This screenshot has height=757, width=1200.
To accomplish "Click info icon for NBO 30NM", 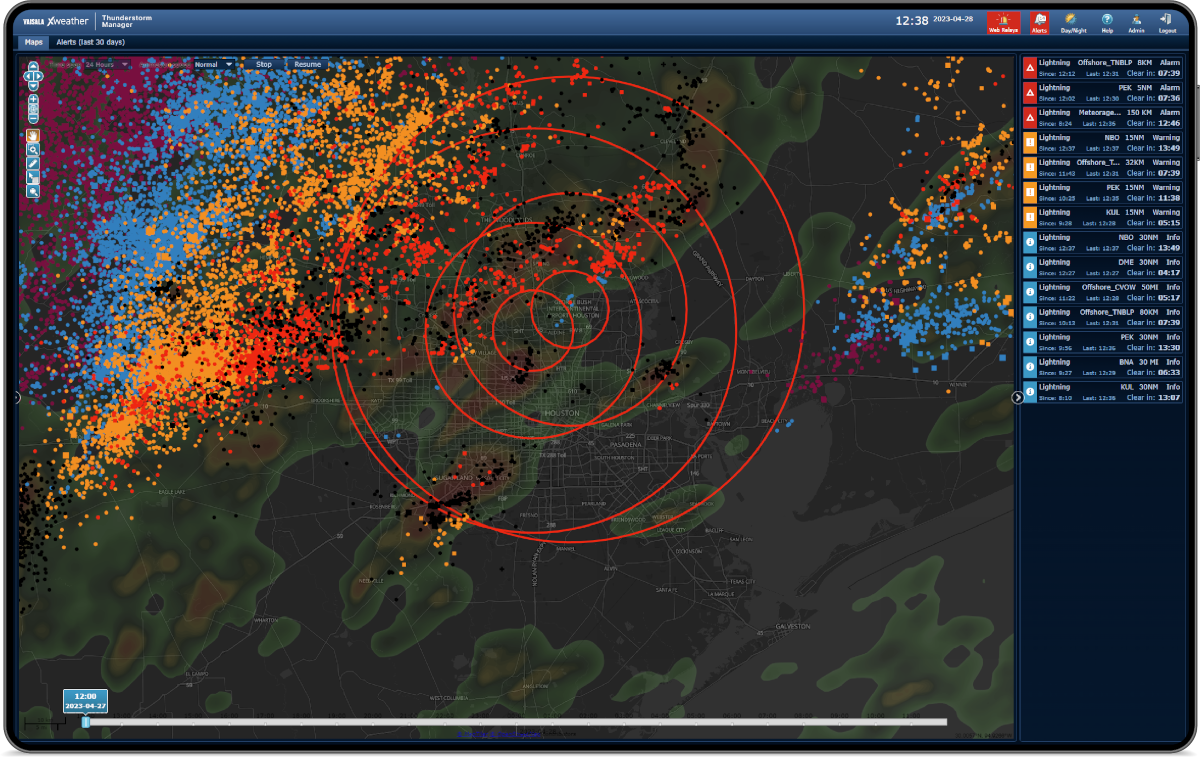I will [x=1029, y=243].
